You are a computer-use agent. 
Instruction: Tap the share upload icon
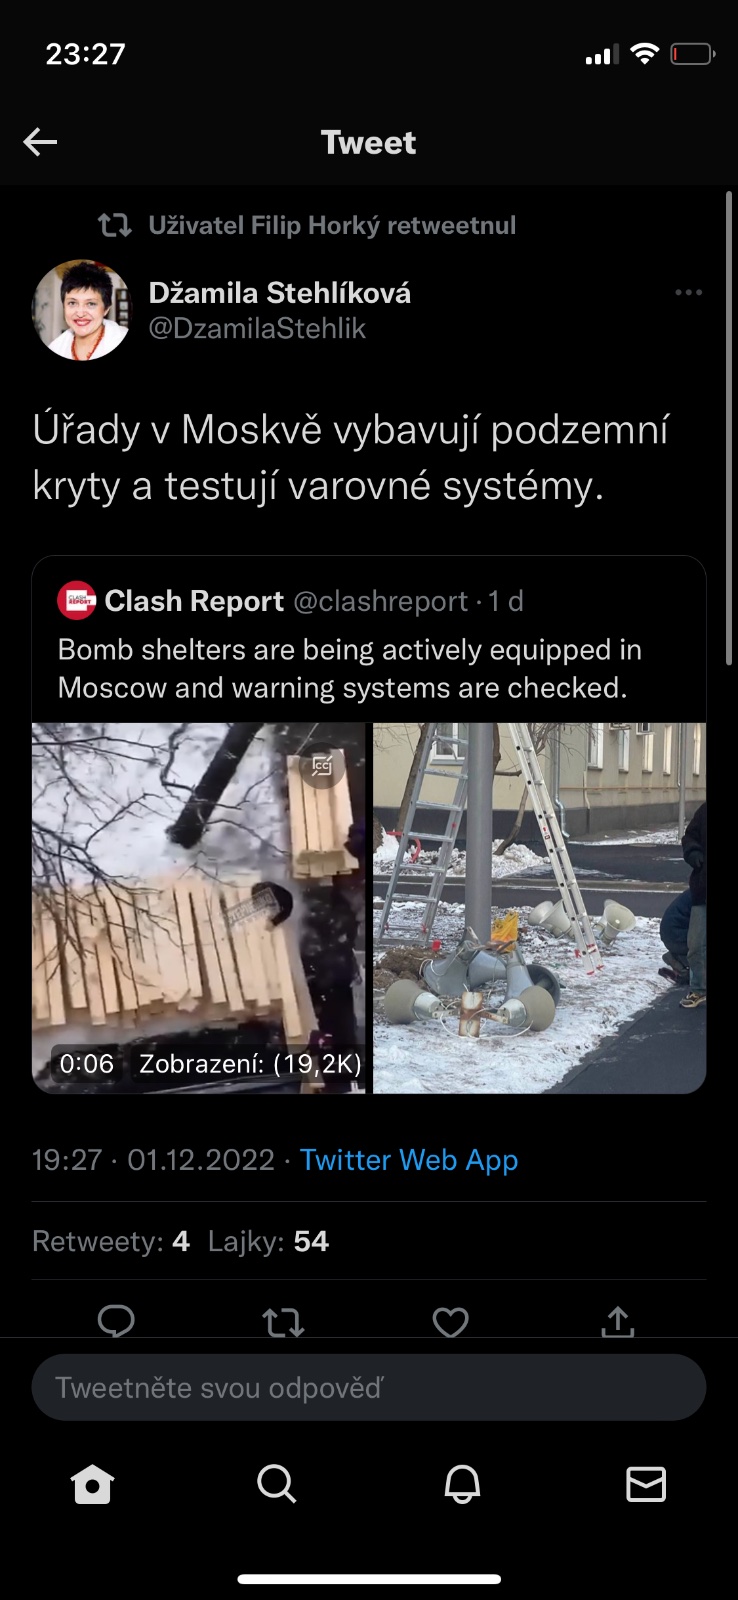(618, 1321)
